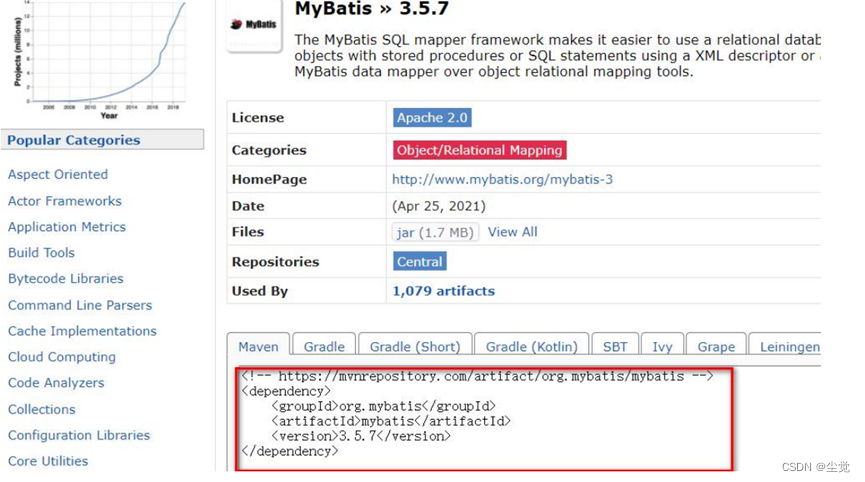Image resolution: width=865 pixels, height=482 pixels.
Task: Open the Aspect Oriented category
Action: click(x=58, y=174)
